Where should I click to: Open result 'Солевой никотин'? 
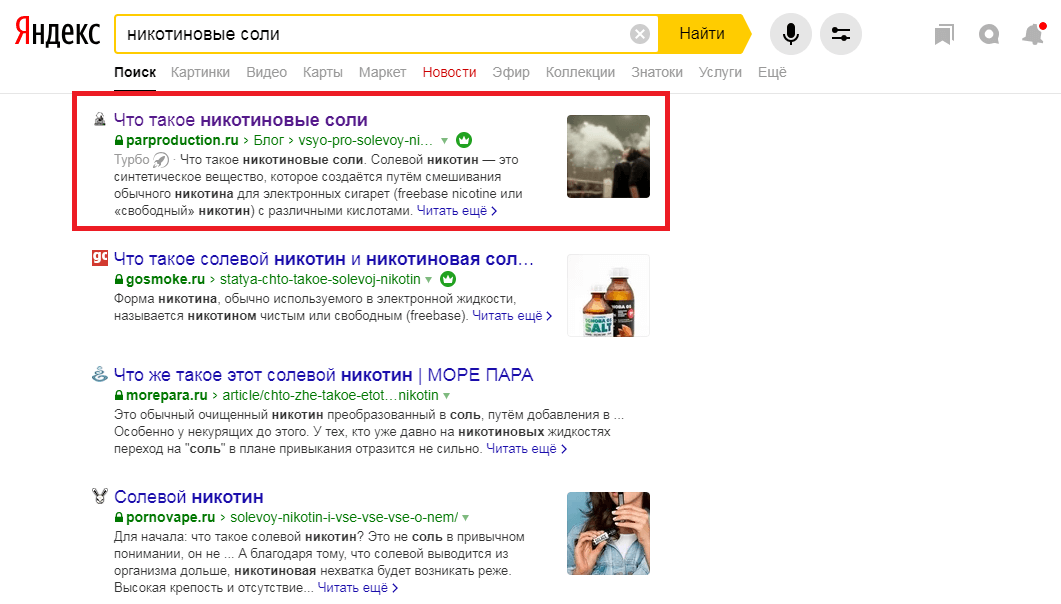(x=189, y=496)
